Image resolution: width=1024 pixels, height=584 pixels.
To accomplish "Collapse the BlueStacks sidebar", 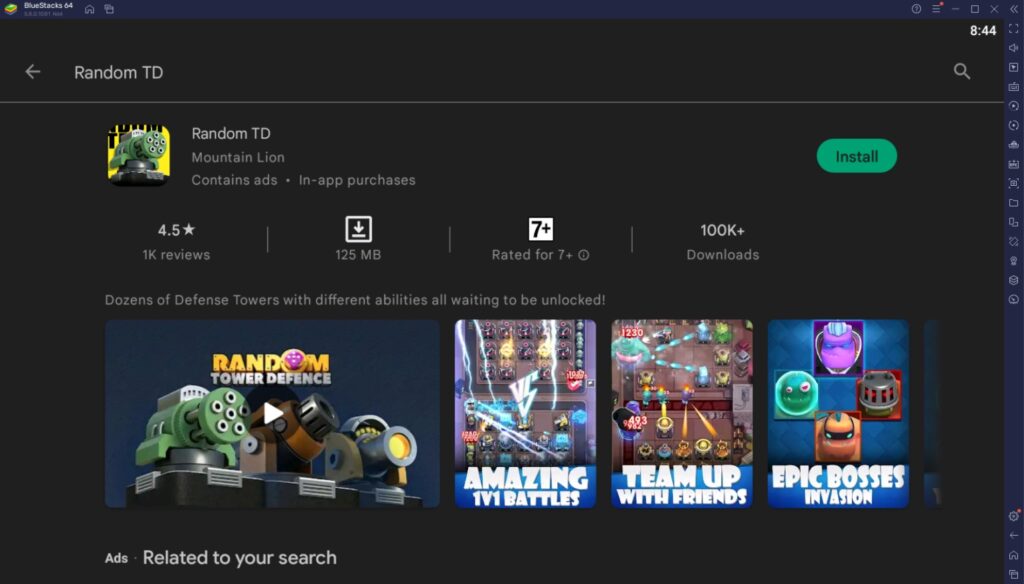I will (1013, 9).
